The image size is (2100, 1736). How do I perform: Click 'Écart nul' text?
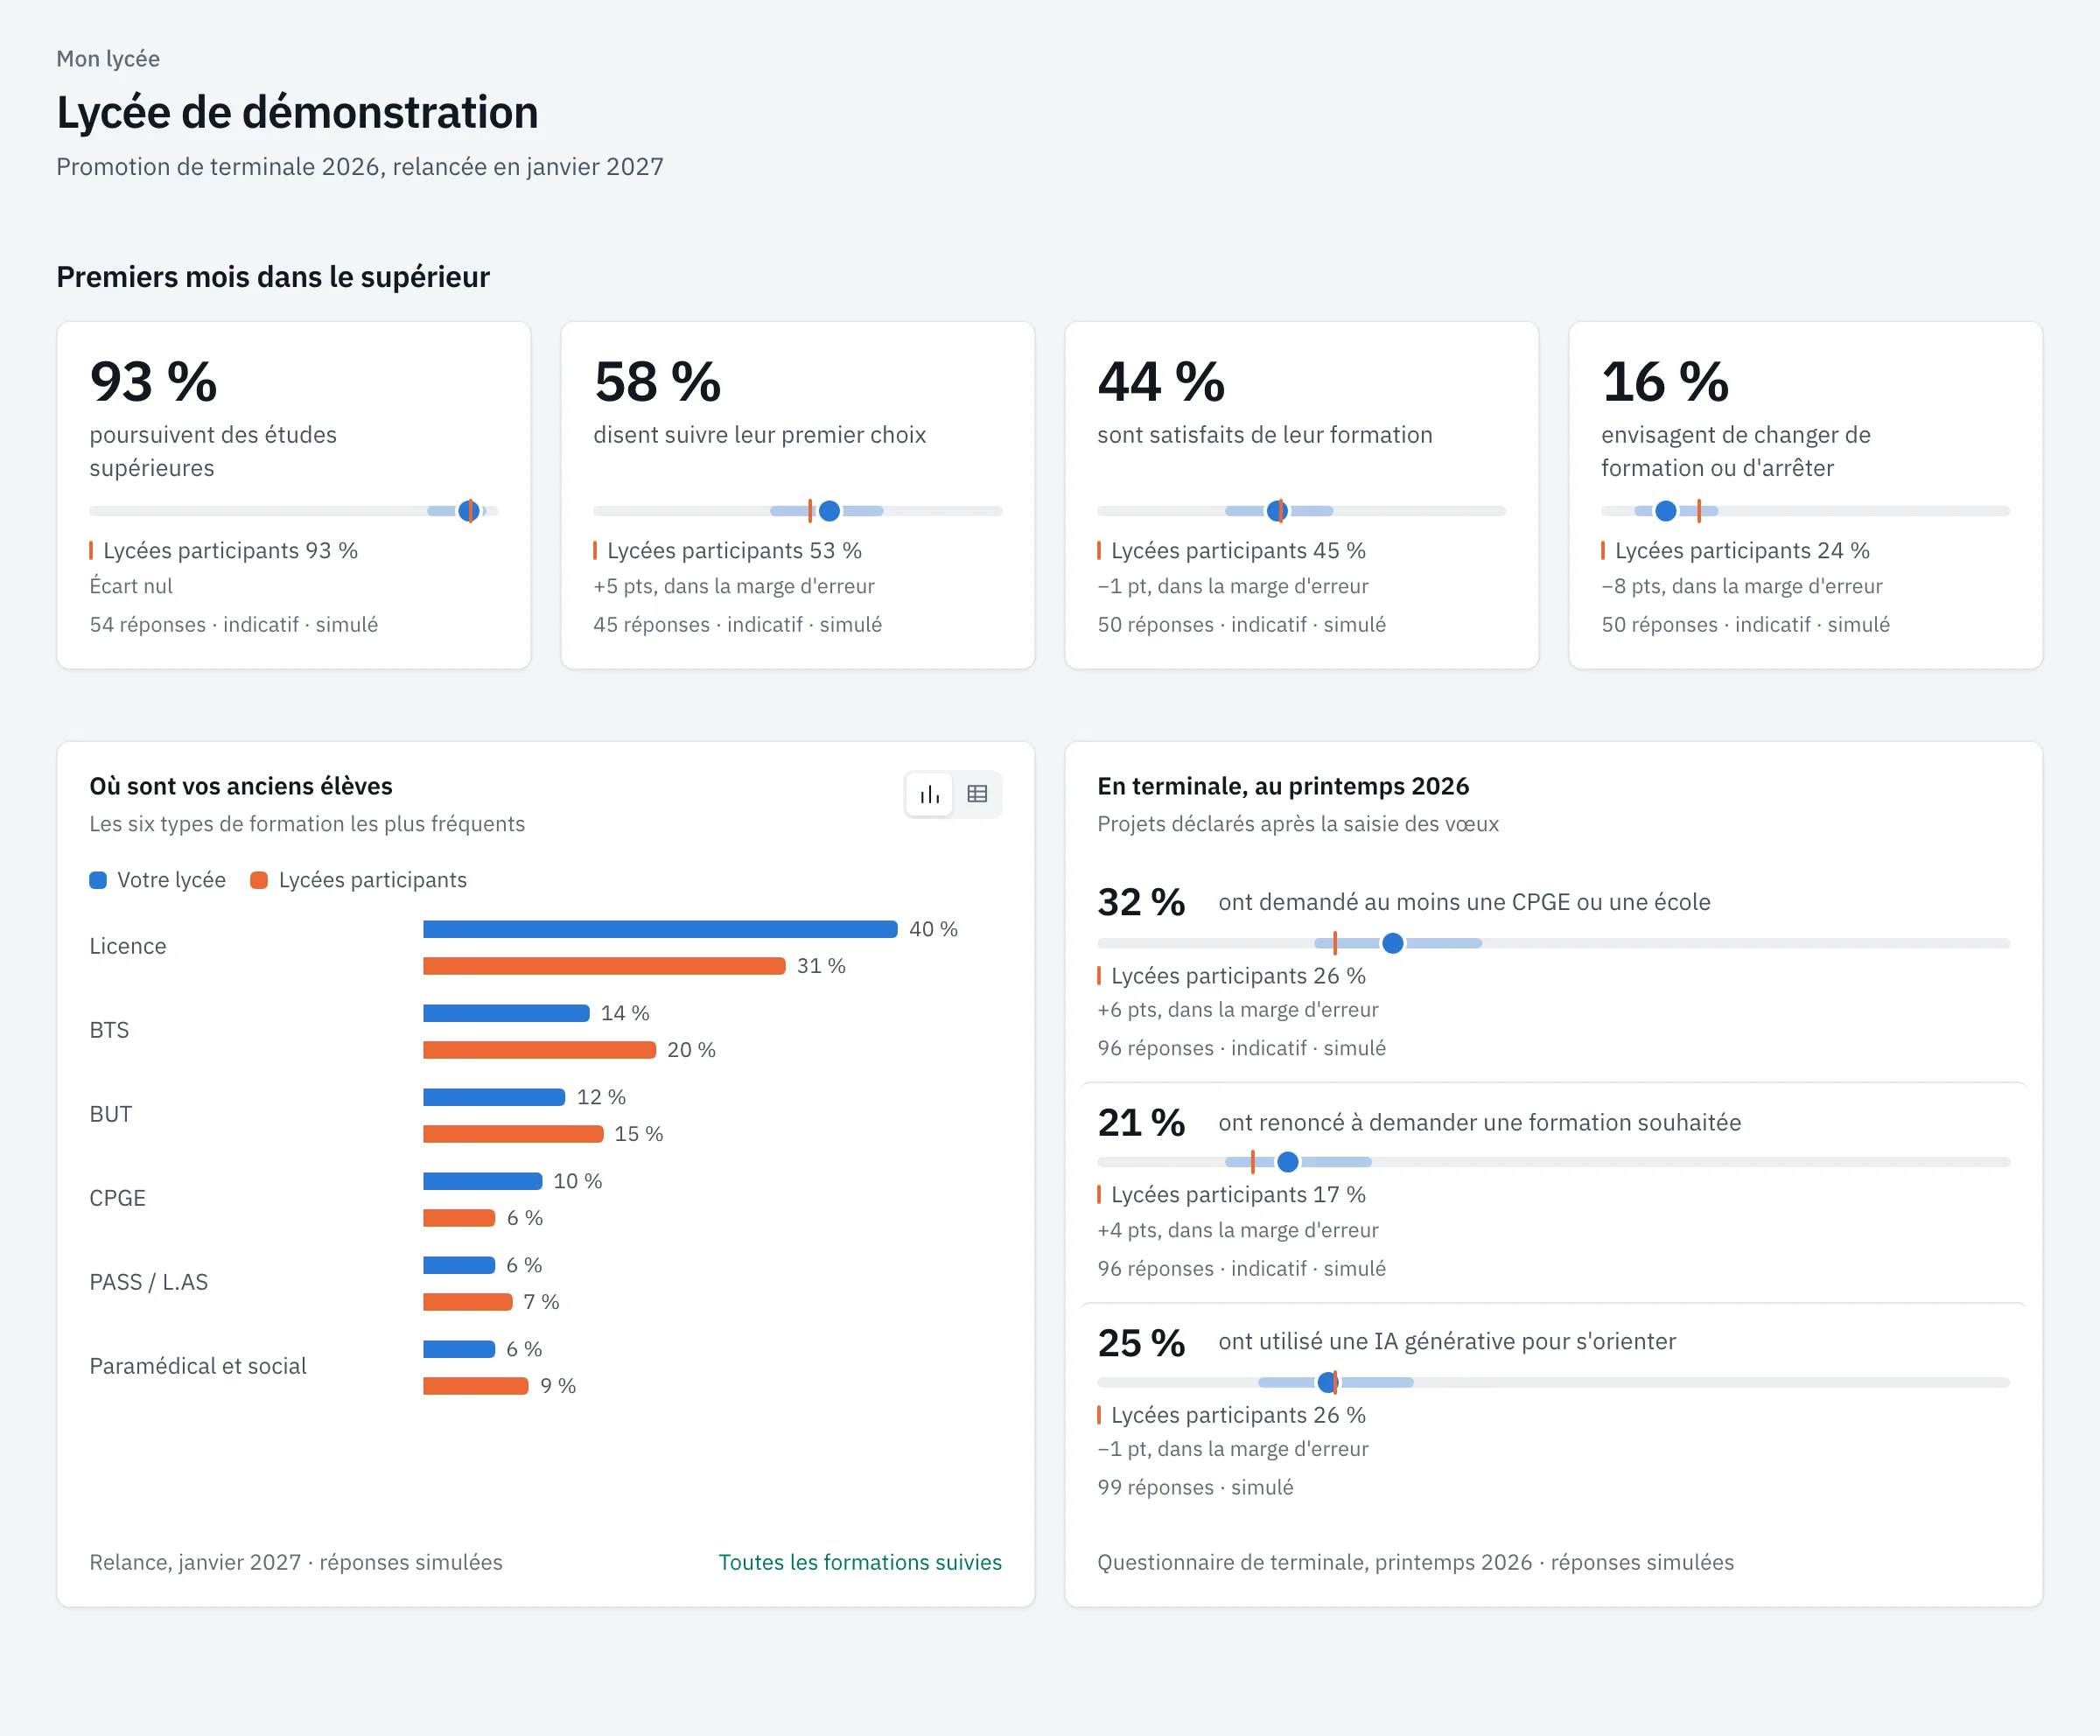(131, 586)
